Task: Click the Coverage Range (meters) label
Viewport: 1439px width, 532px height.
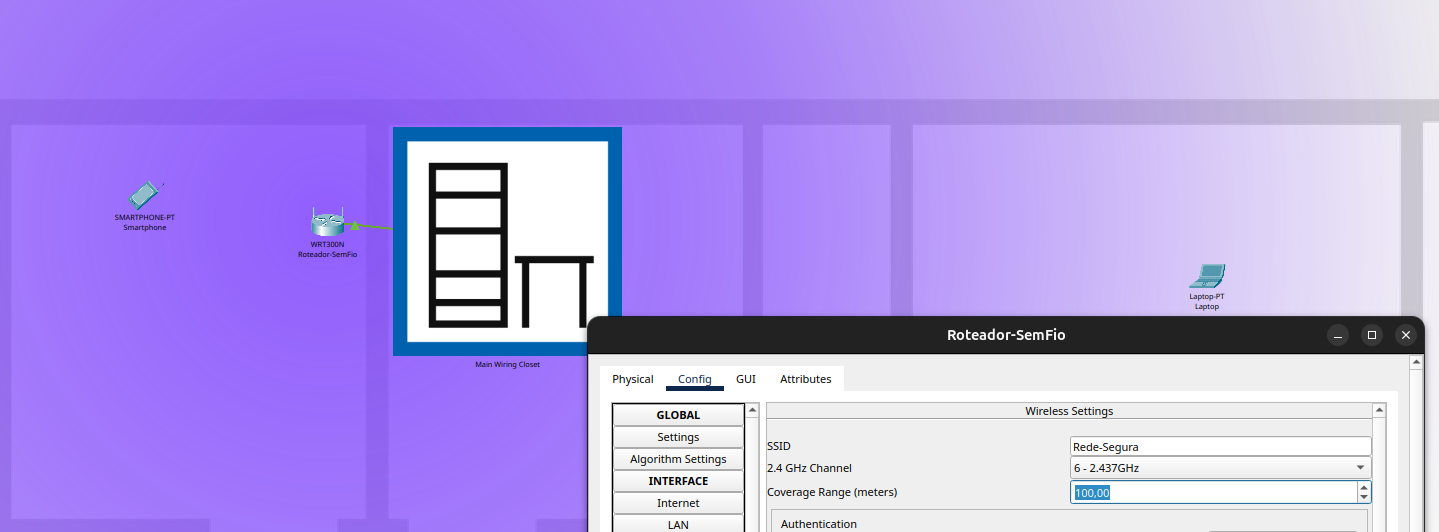Action: 832,492
